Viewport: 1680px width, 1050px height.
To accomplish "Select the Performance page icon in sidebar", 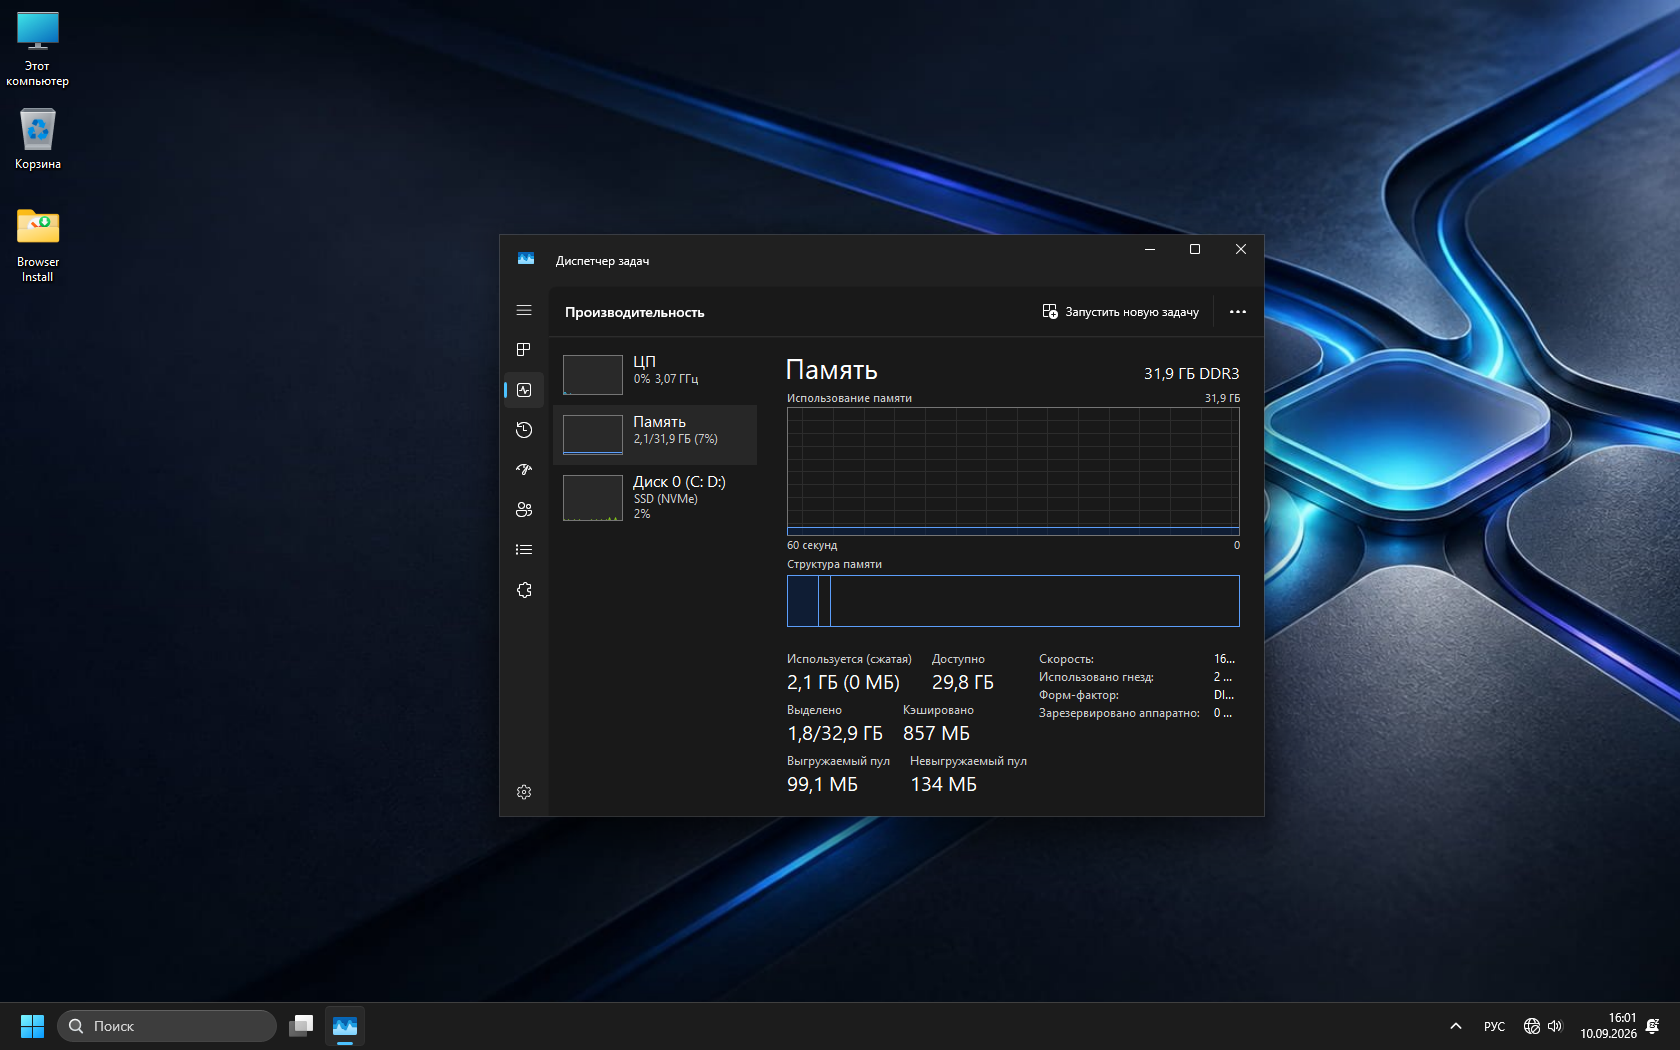I will pos(524,390).
